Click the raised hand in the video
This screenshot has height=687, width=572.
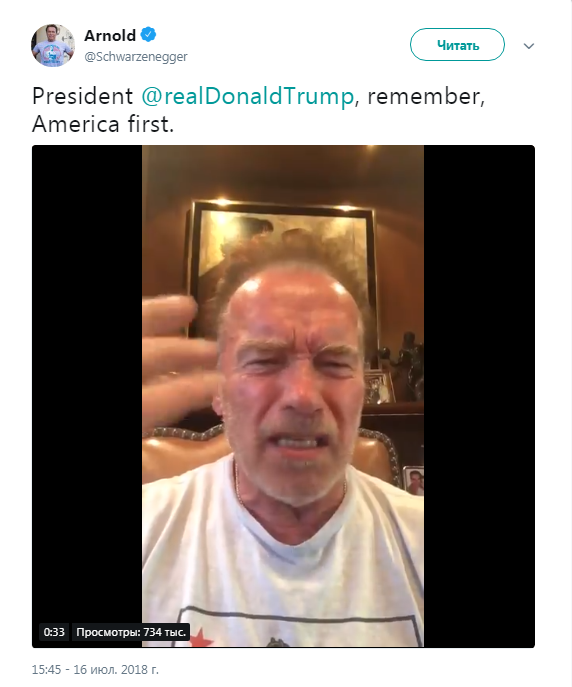175,359
